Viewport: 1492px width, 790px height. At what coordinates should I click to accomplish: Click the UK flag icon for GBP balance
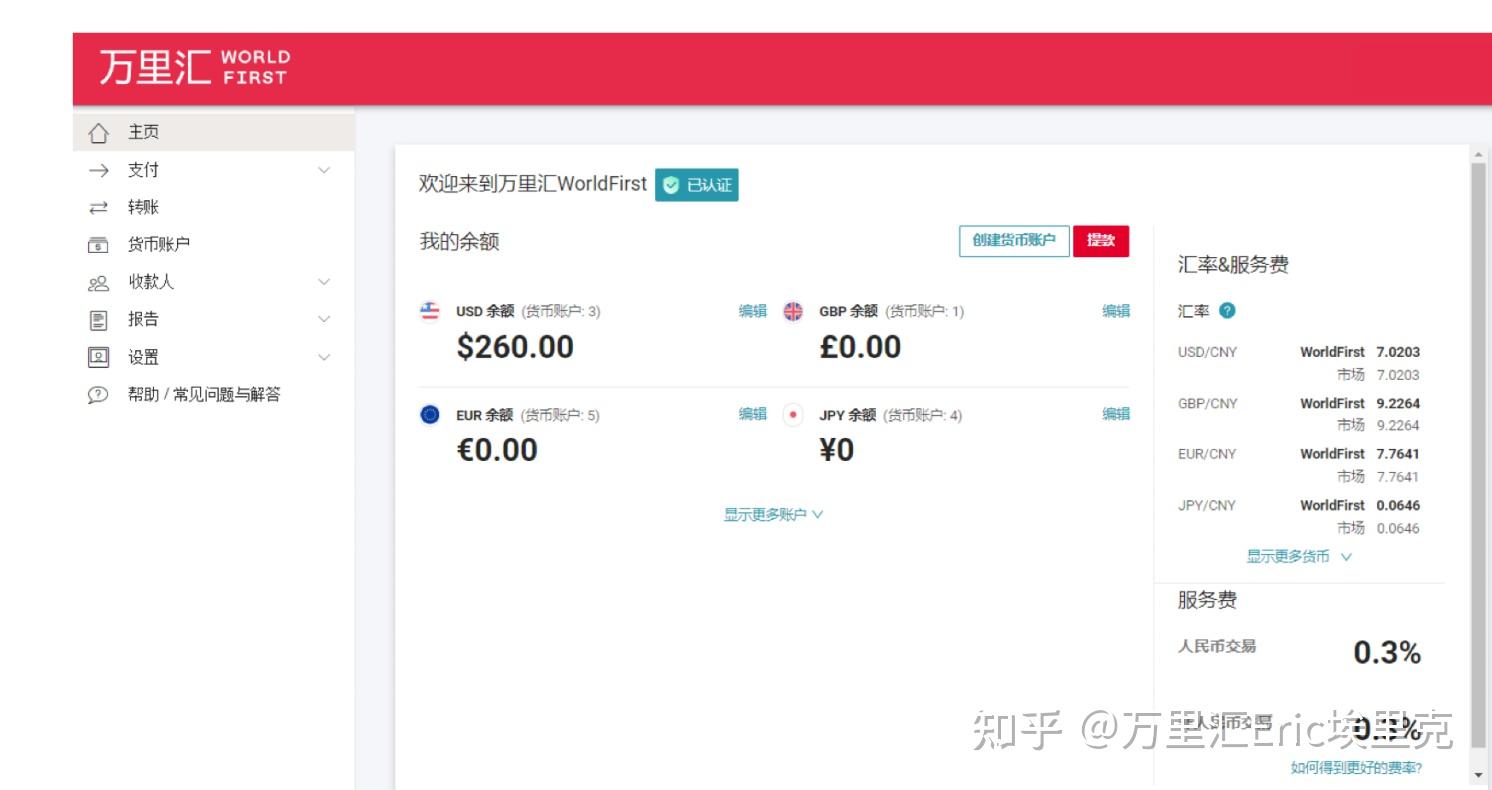[x=793, y=311]
